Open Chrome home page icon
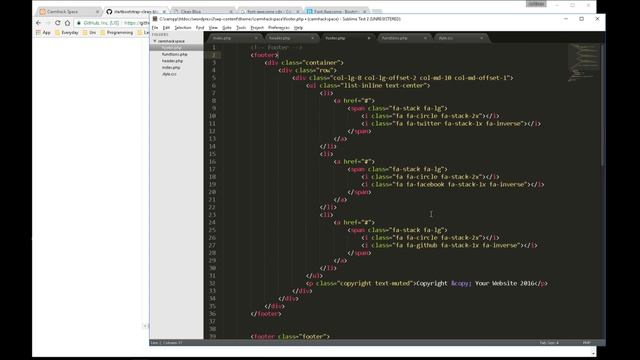Screen dimensions: 640x360 (67, 23)
